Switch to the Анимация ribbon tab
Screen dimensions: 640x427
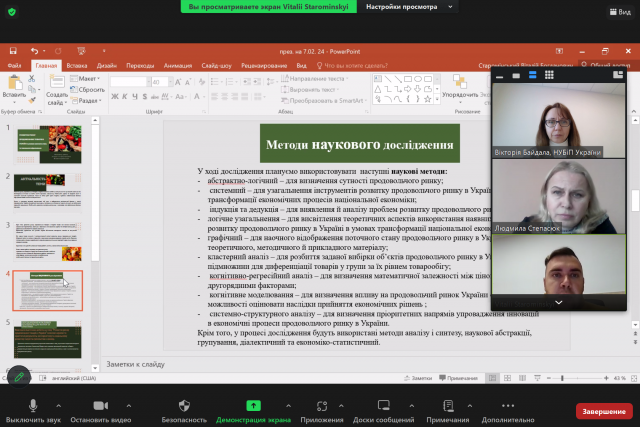click(178, 66)
